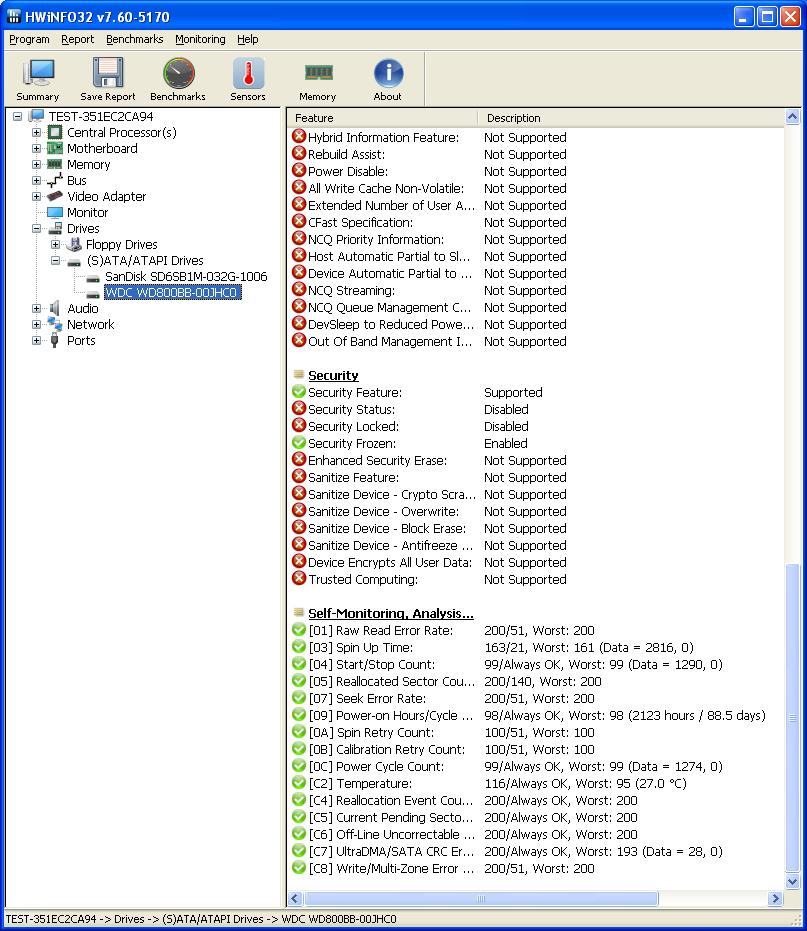
Task: Select the SanDisk SD6SB1M-032G-1006 drive
Action: click(x=186, y=277)
